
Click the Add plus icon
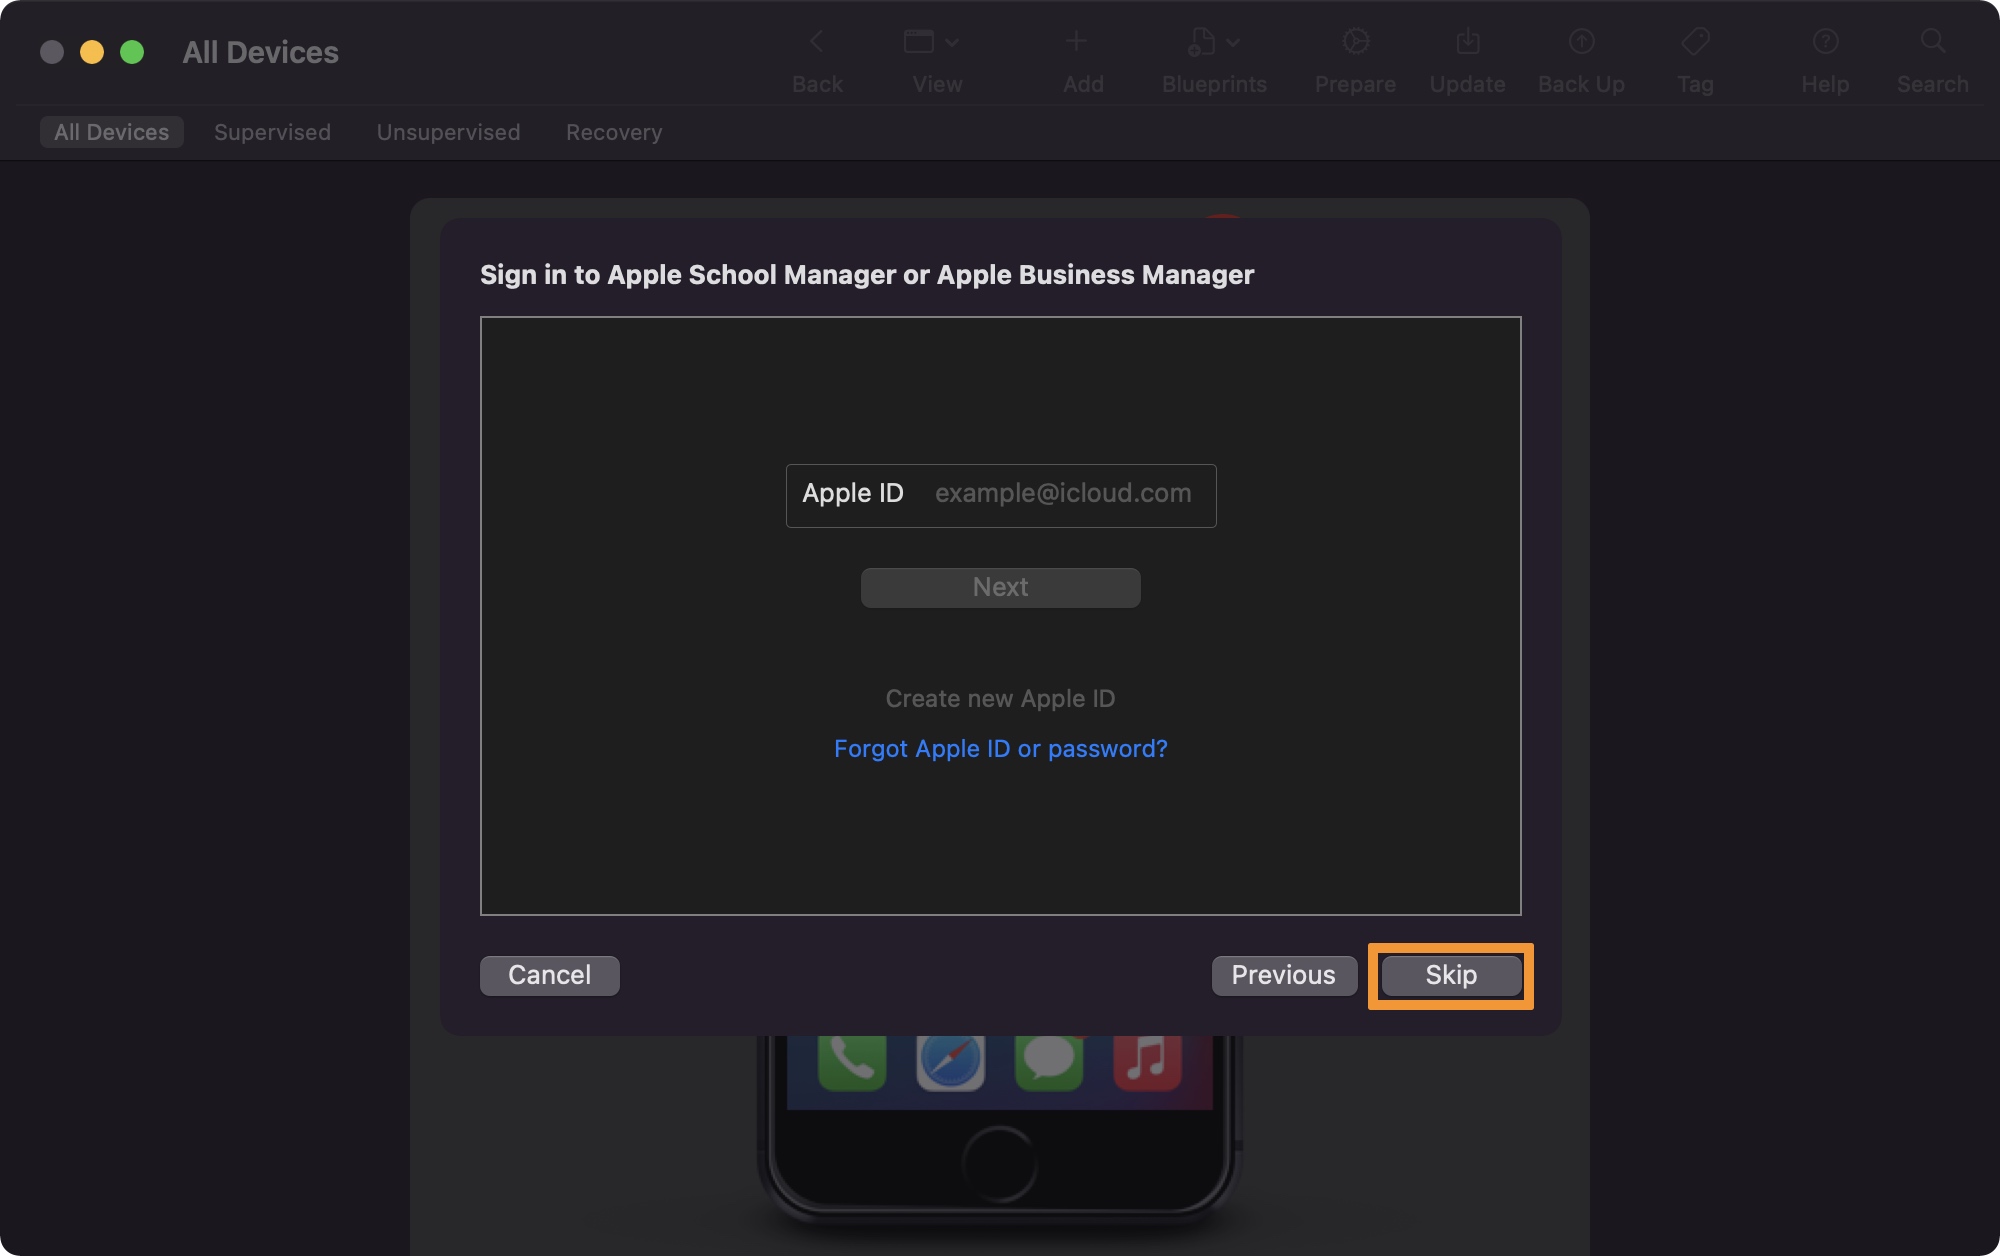point(1076,42)
